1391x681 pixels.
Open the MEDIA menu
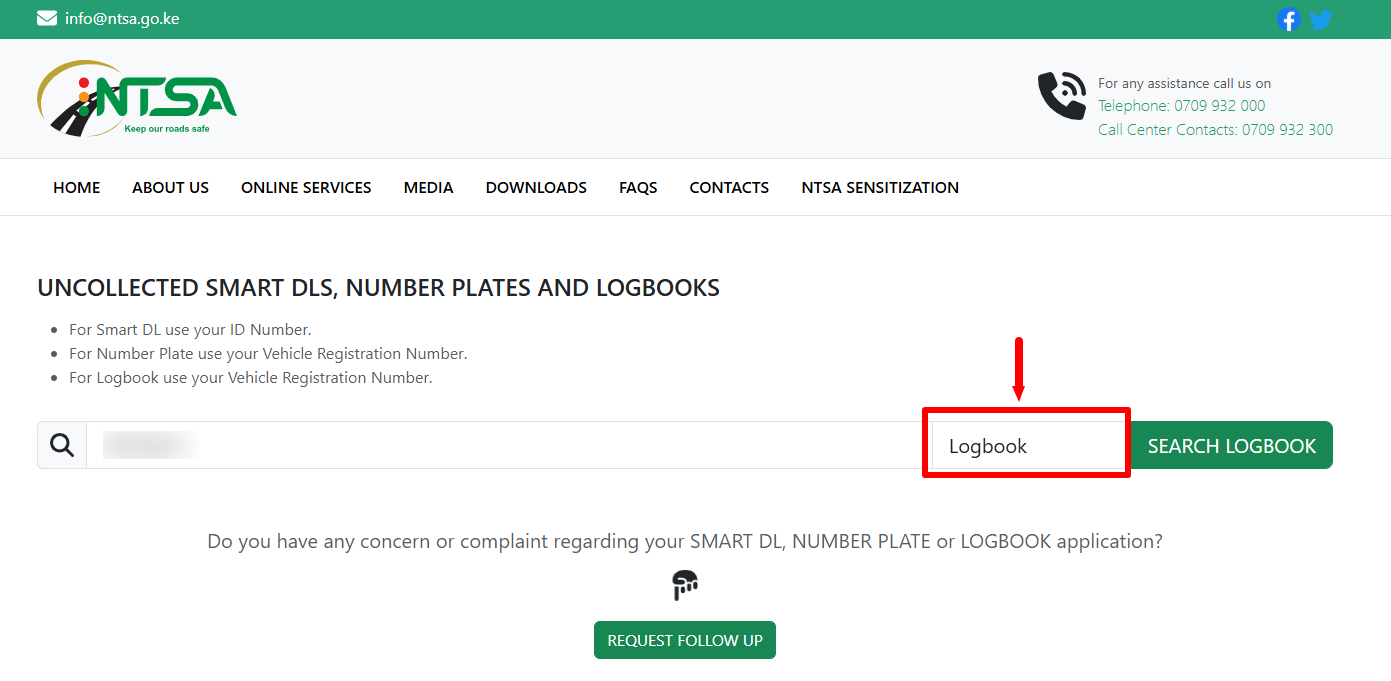[429, 187]
